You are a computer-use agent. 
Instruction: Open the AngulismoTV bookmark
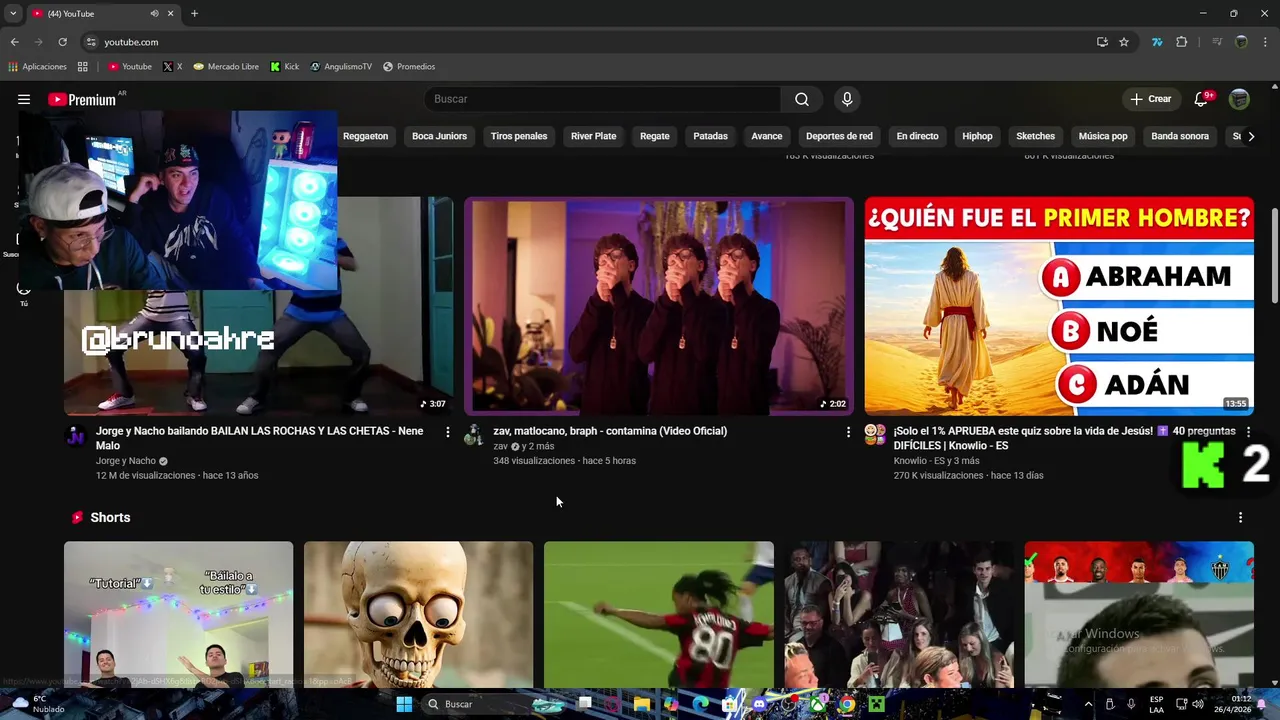point(341,67)
